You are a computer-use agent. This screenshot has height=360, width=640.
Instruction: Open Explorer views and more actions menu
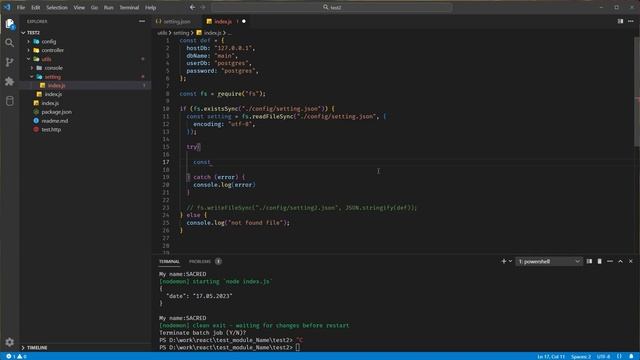[x=142, y=21]
